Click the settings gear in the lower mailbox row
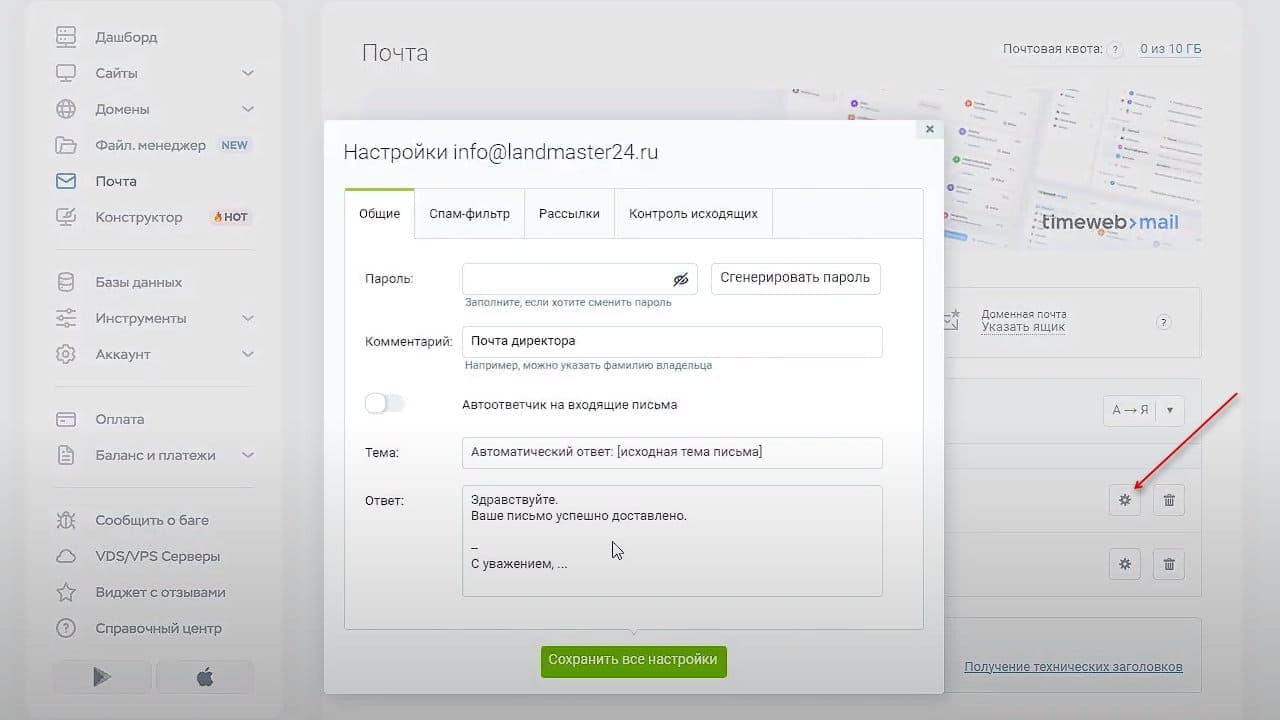Viewport: 1280px width, 720px height. point(1125,564)
